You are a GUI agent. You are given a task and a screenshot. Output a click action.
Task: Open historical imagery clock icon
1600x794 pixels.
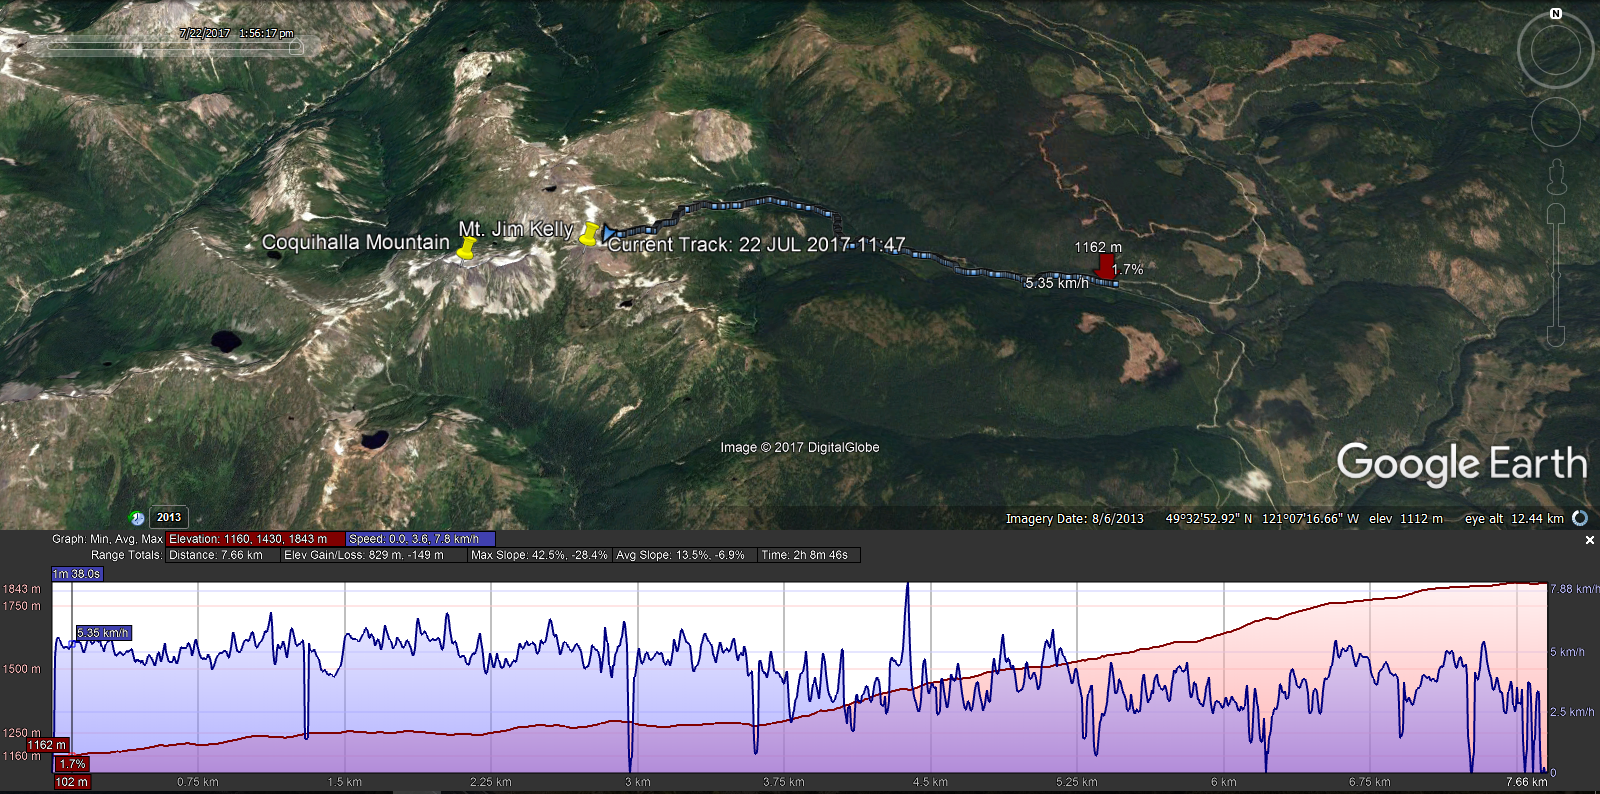tap(137, 518)
